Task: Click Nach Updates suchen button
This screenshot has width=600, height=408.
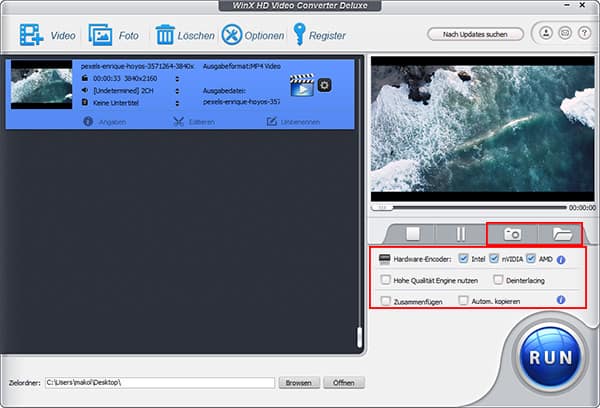Action: [x=475, y=34]
